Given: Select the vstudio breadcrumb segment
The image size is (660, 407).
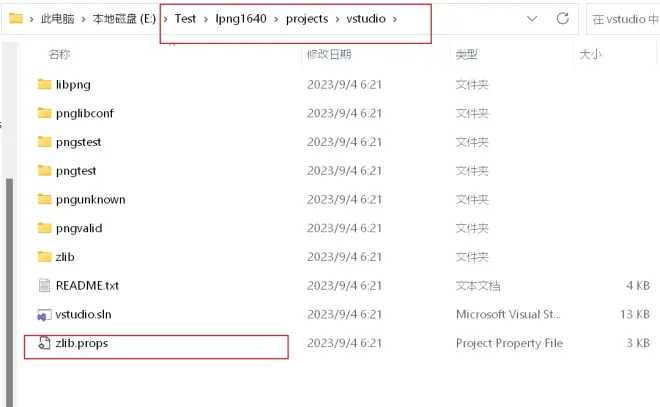Looking at the screenshot, I should (x=366, y=19).
